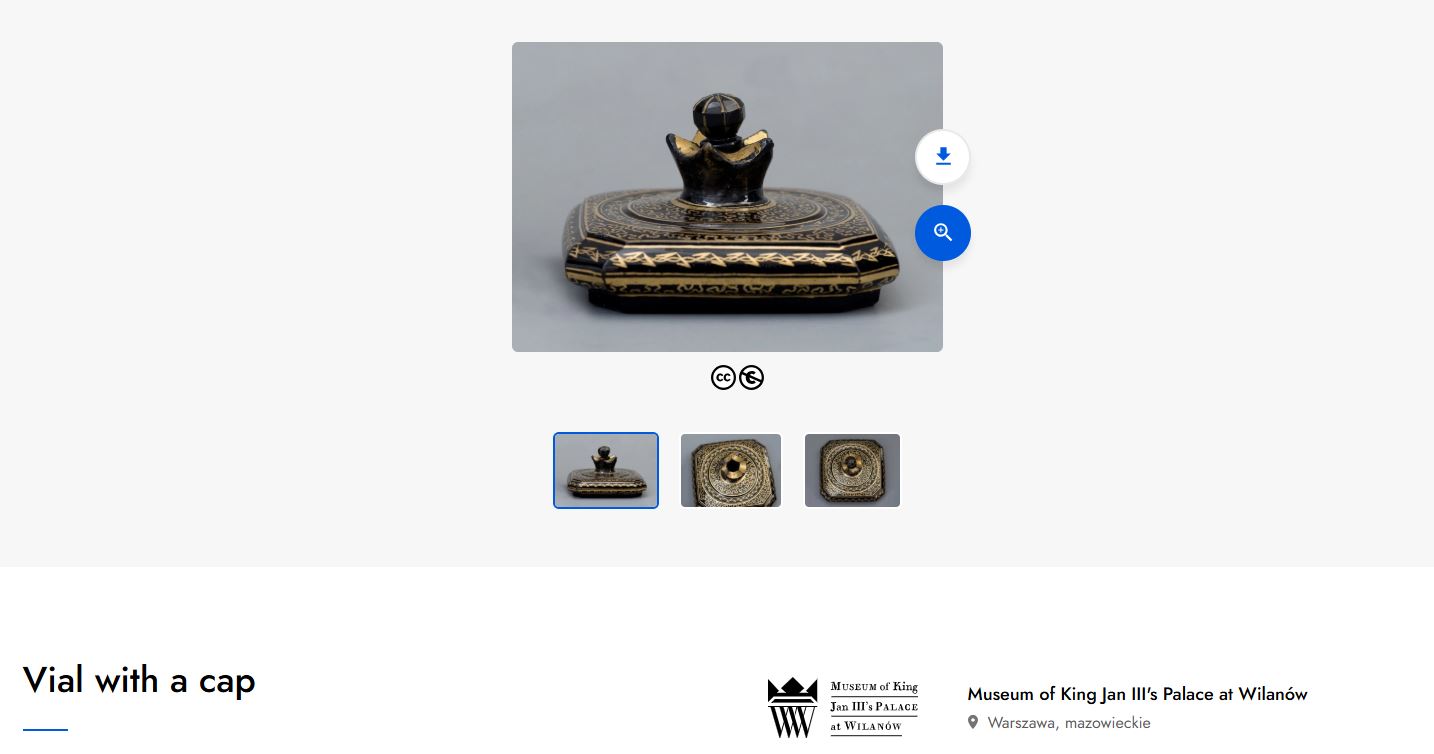The width and height of the screenshot is (1434, 754).
Task: Select the side-view cap thumbnail
Action: [606, 470]
